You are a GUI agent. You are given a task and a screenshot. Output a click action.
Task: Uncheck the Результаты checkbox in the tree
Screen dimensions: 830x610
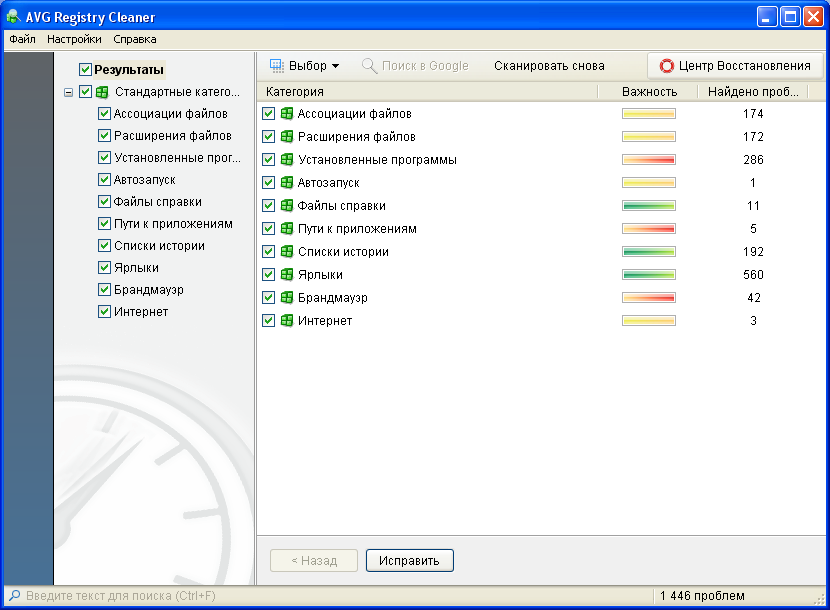(x=85, y=69)
